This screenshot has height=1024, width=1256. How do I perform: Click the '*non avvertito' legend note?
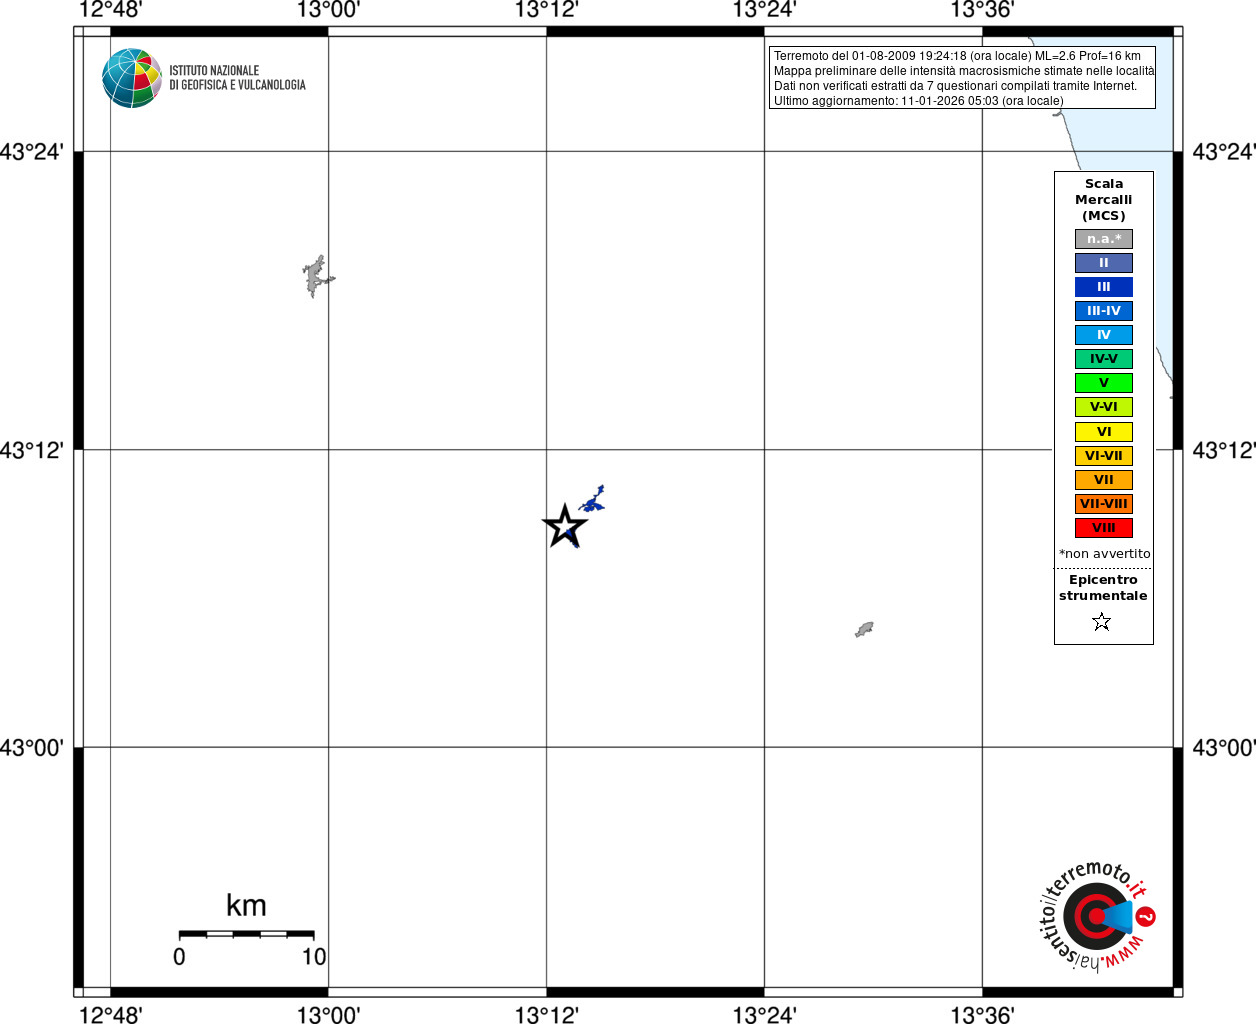tap(1105, 554)
